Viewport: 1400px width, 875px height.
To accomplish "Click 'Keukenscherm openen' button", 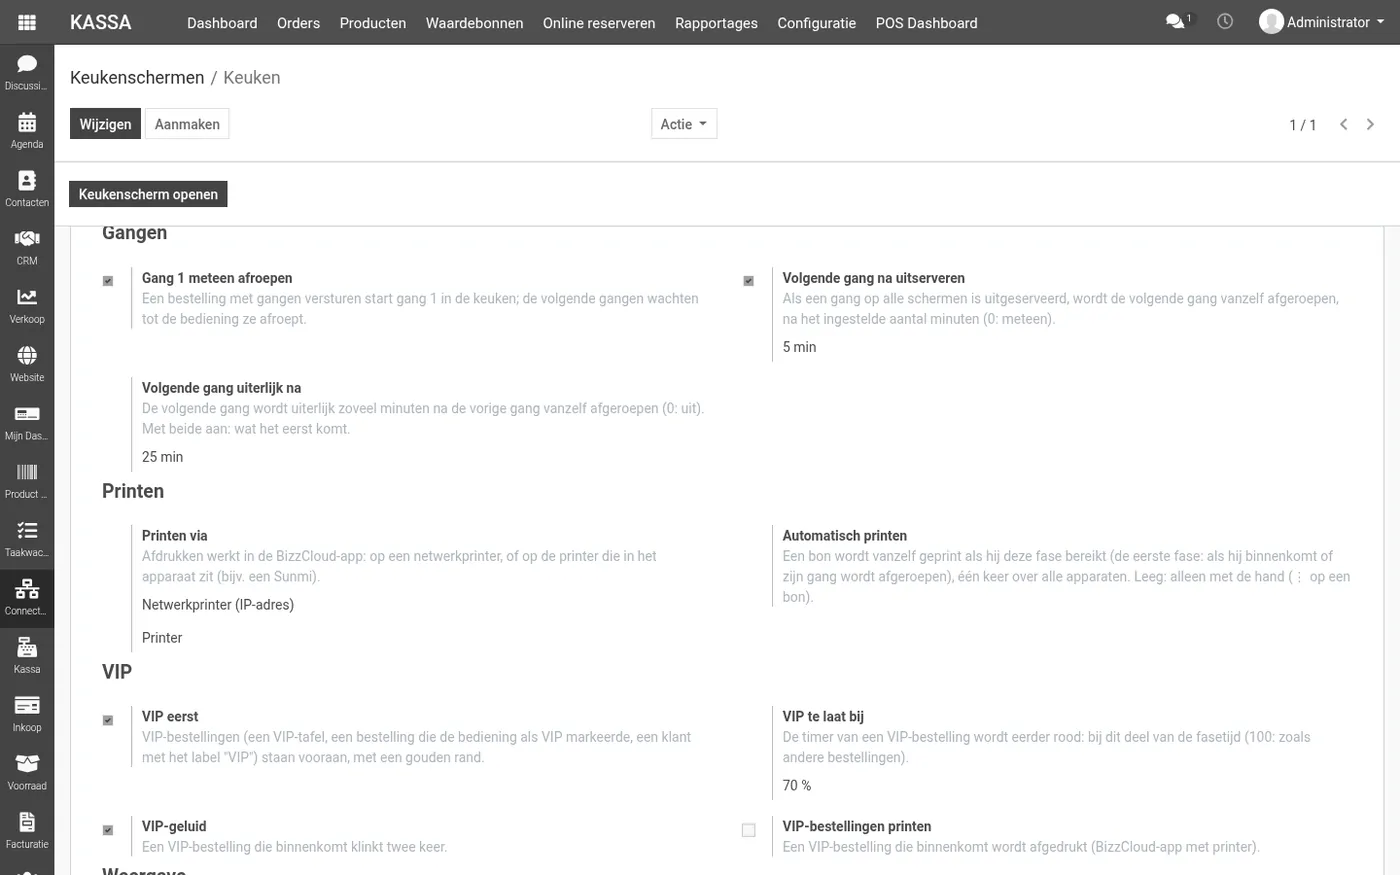I will click(x=148, y=194).
